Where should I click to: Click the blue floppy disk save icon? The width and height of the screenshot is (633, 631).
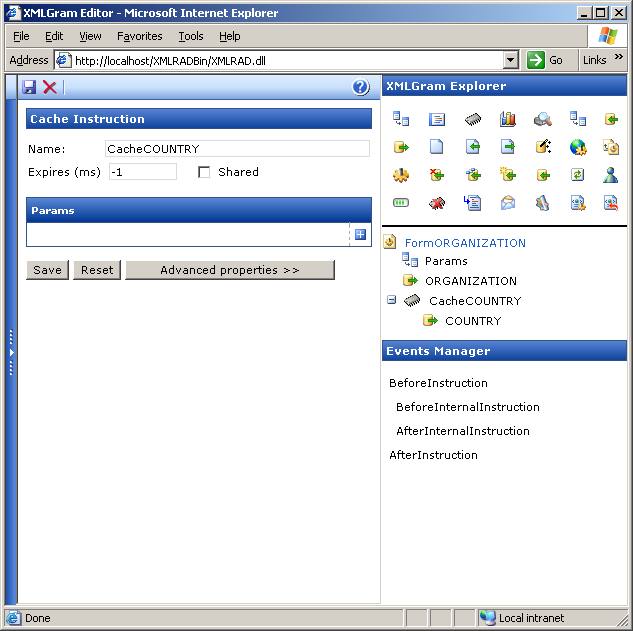click(29, 88)
